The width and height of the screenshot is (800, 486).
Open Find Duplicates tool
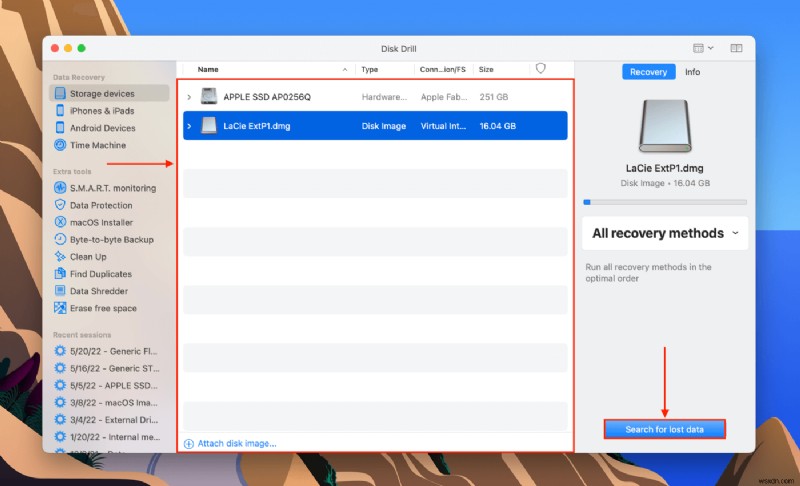tap(101, 274)
